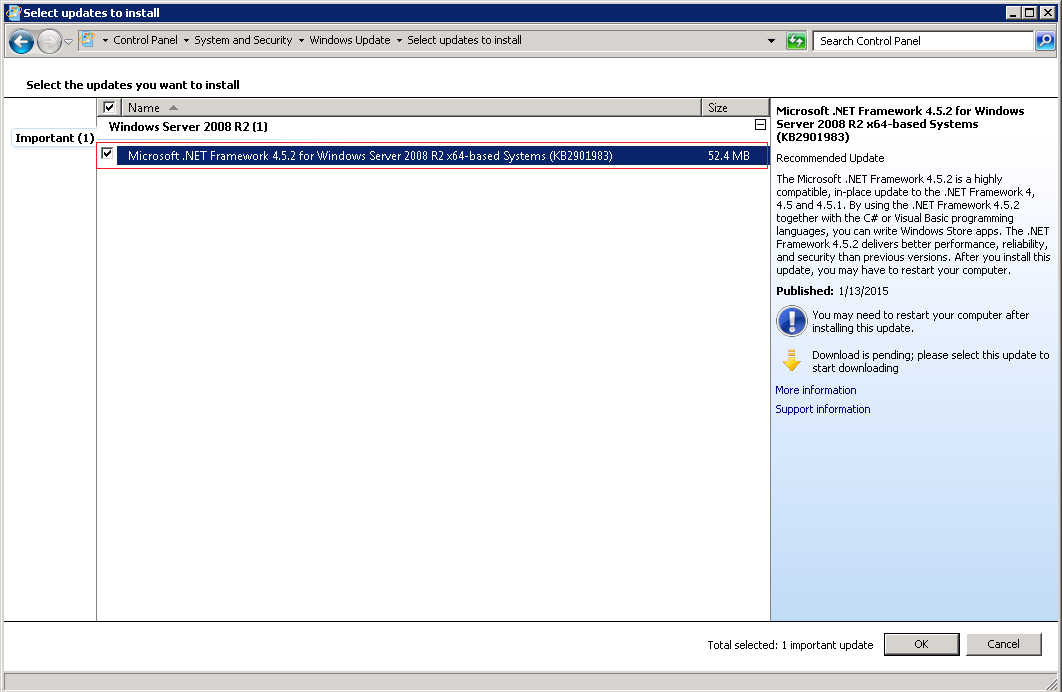This screenshot has width=1062, height=692.
Task: Click the Control Panel icon in address bar
Action: [87, 40]
